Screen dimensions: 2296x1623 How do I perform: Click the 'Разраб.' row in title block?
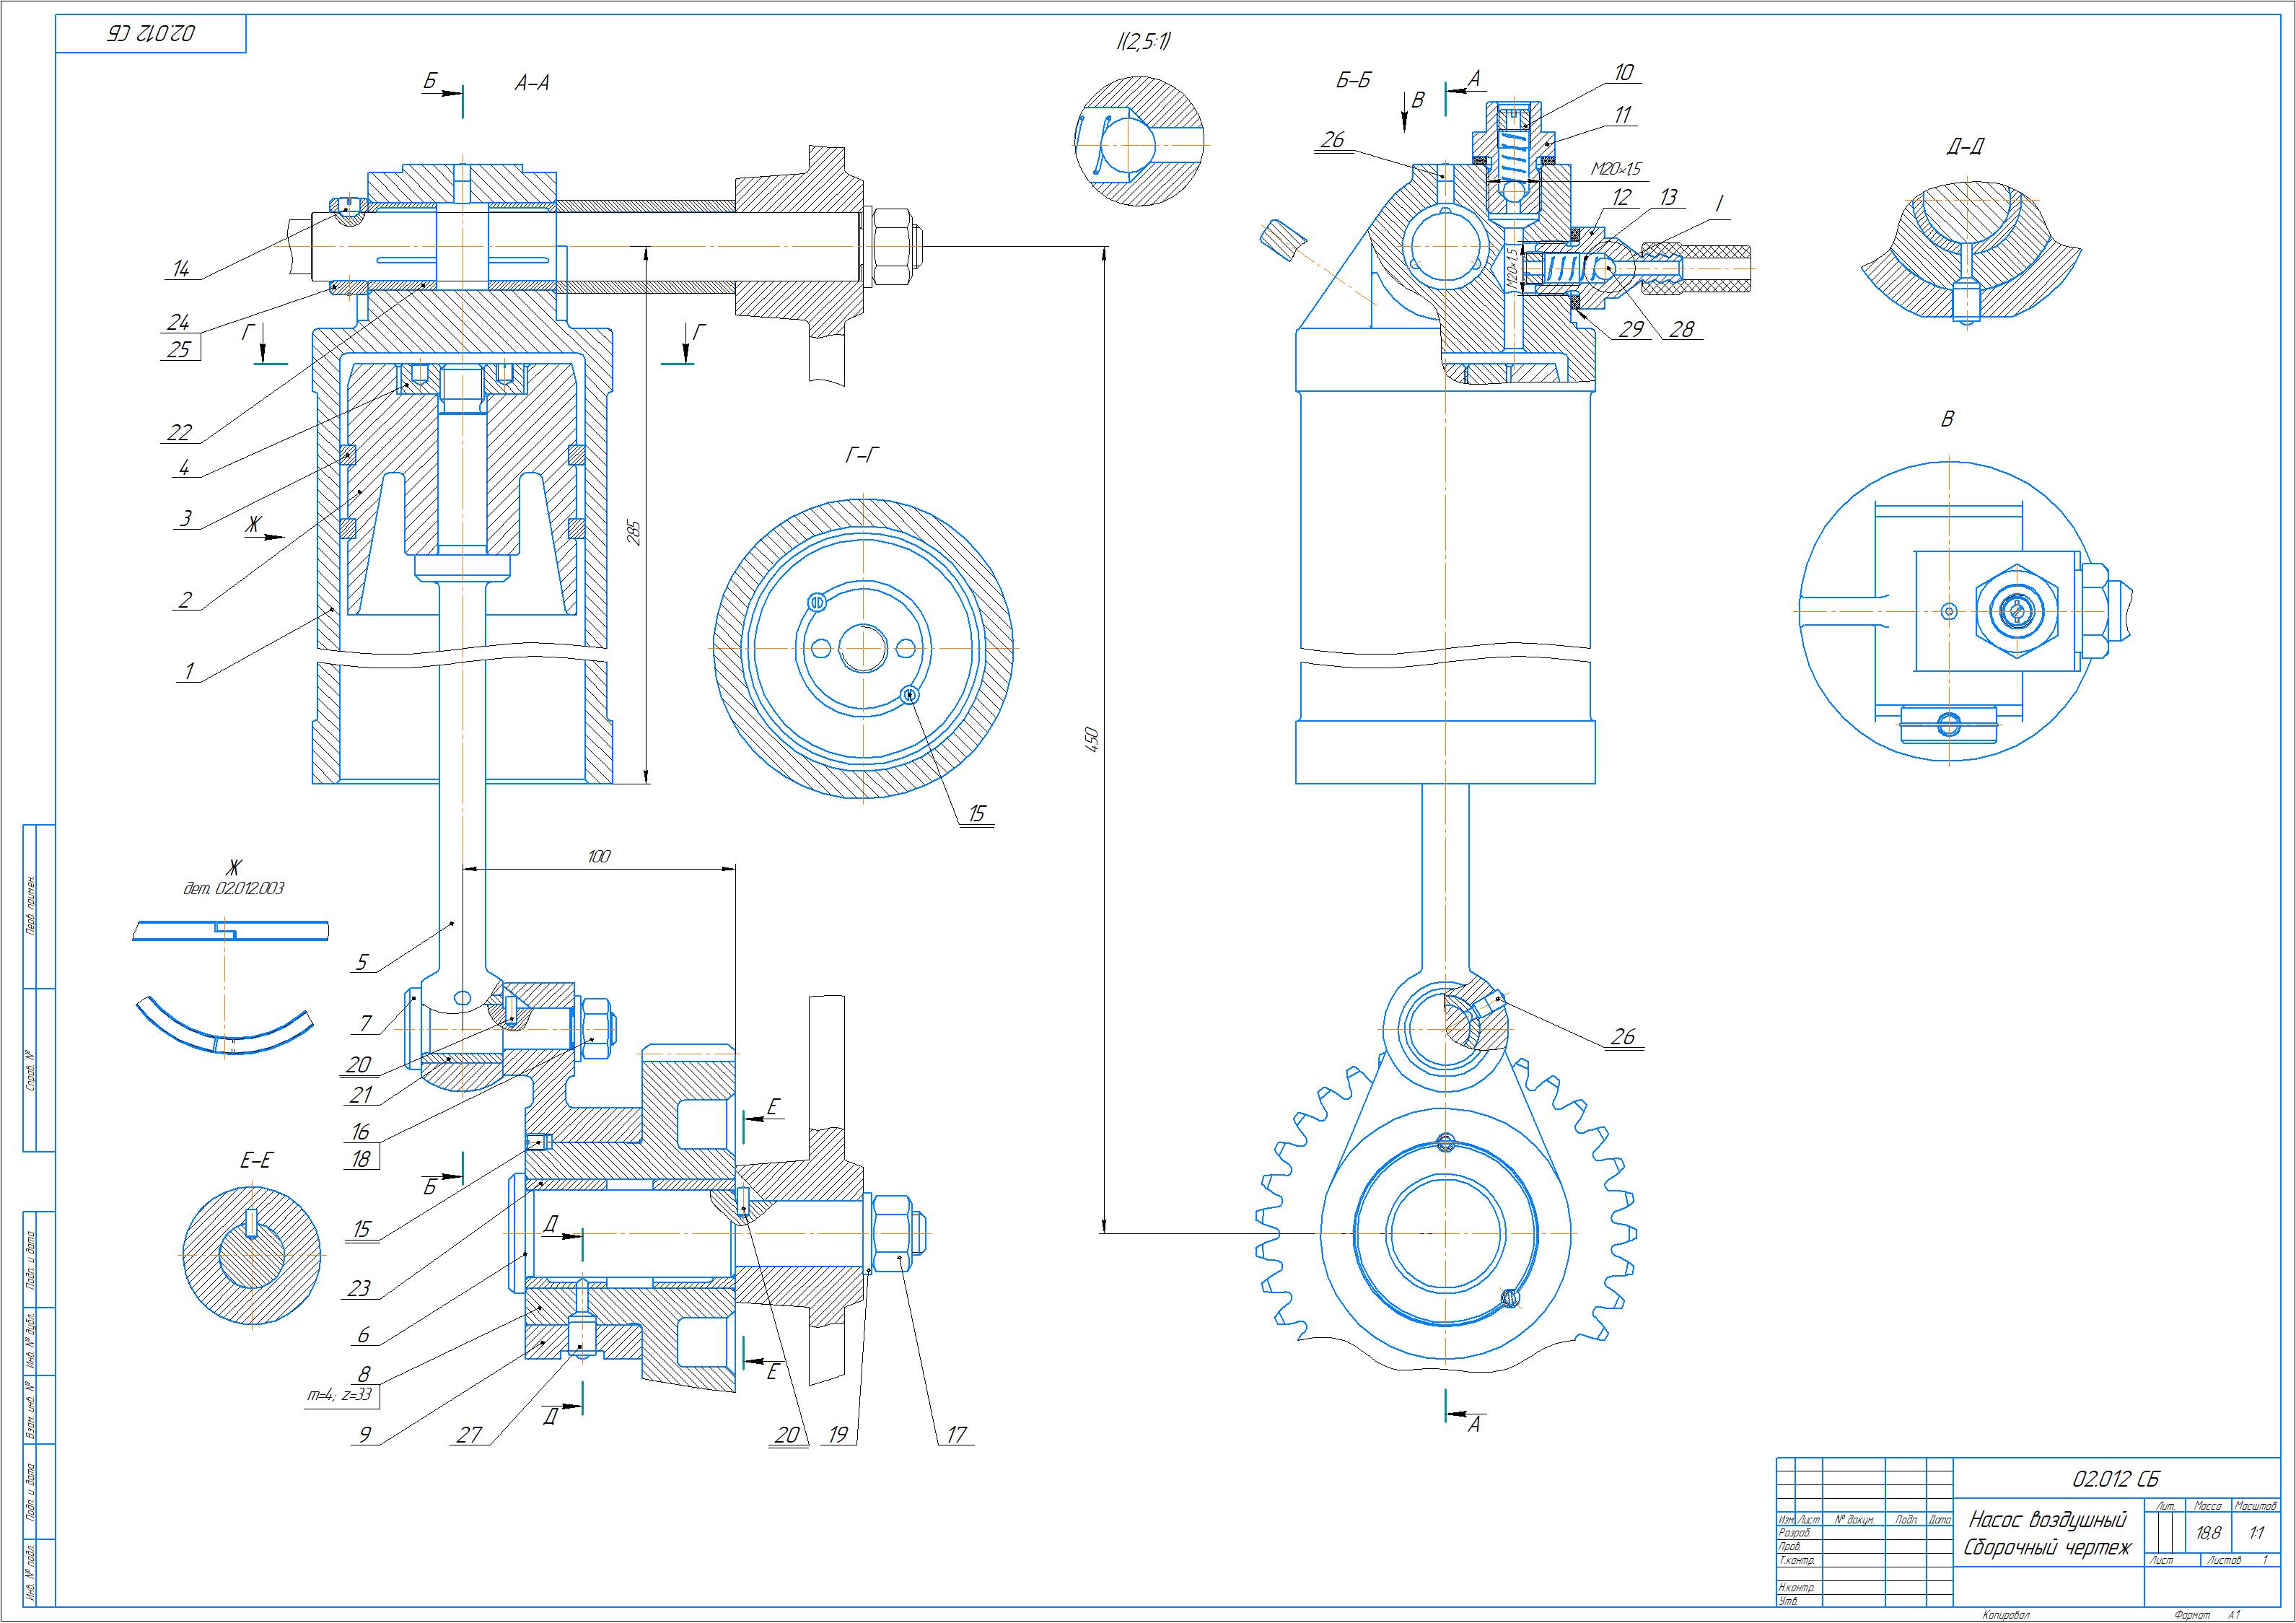(x=1795, y=1532)
